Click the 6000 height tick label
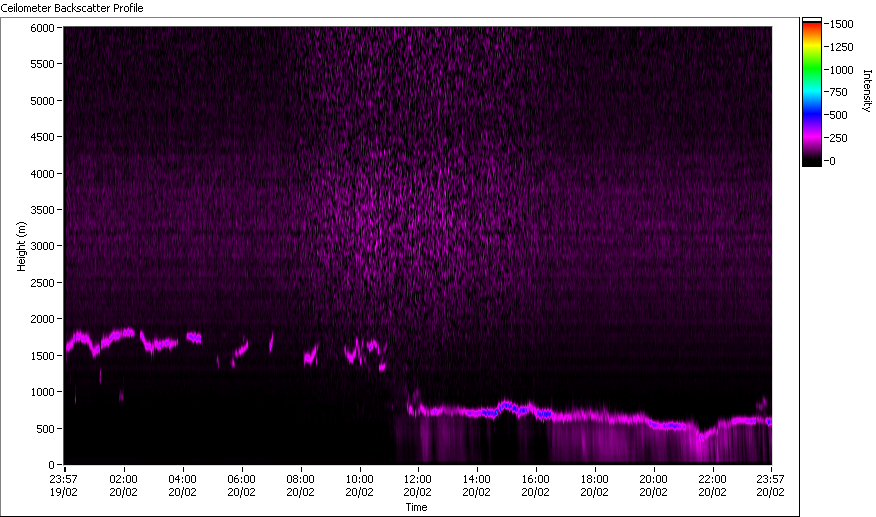The width and height of the screenshot is (876, 517). (42, 28)
